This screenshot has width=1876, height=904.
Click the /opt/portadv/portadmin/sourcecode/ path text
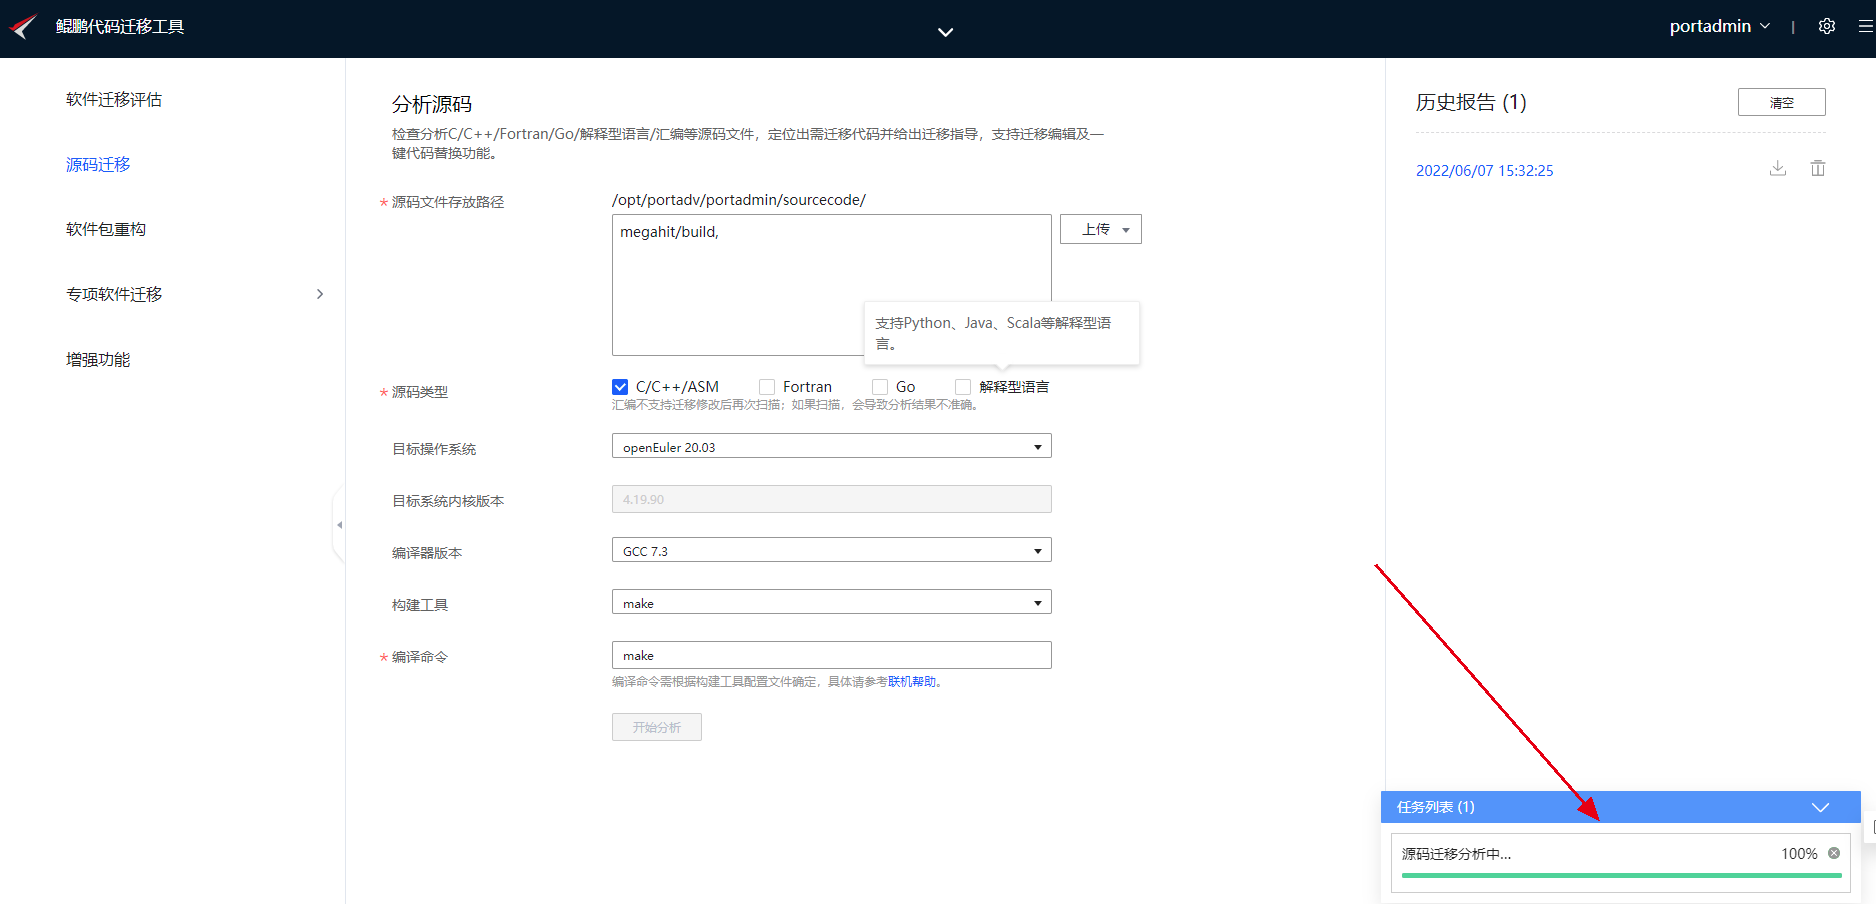739,200
